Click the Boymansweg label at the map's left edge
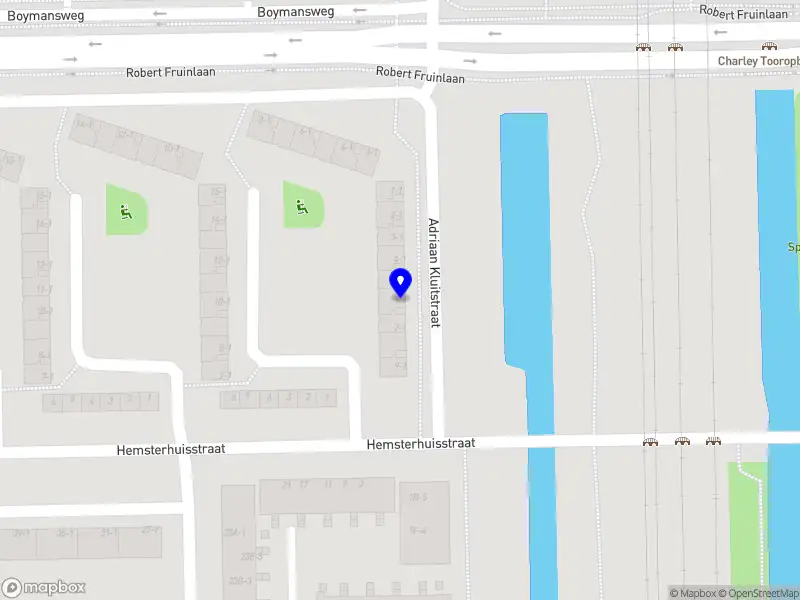 coord(45,16)
